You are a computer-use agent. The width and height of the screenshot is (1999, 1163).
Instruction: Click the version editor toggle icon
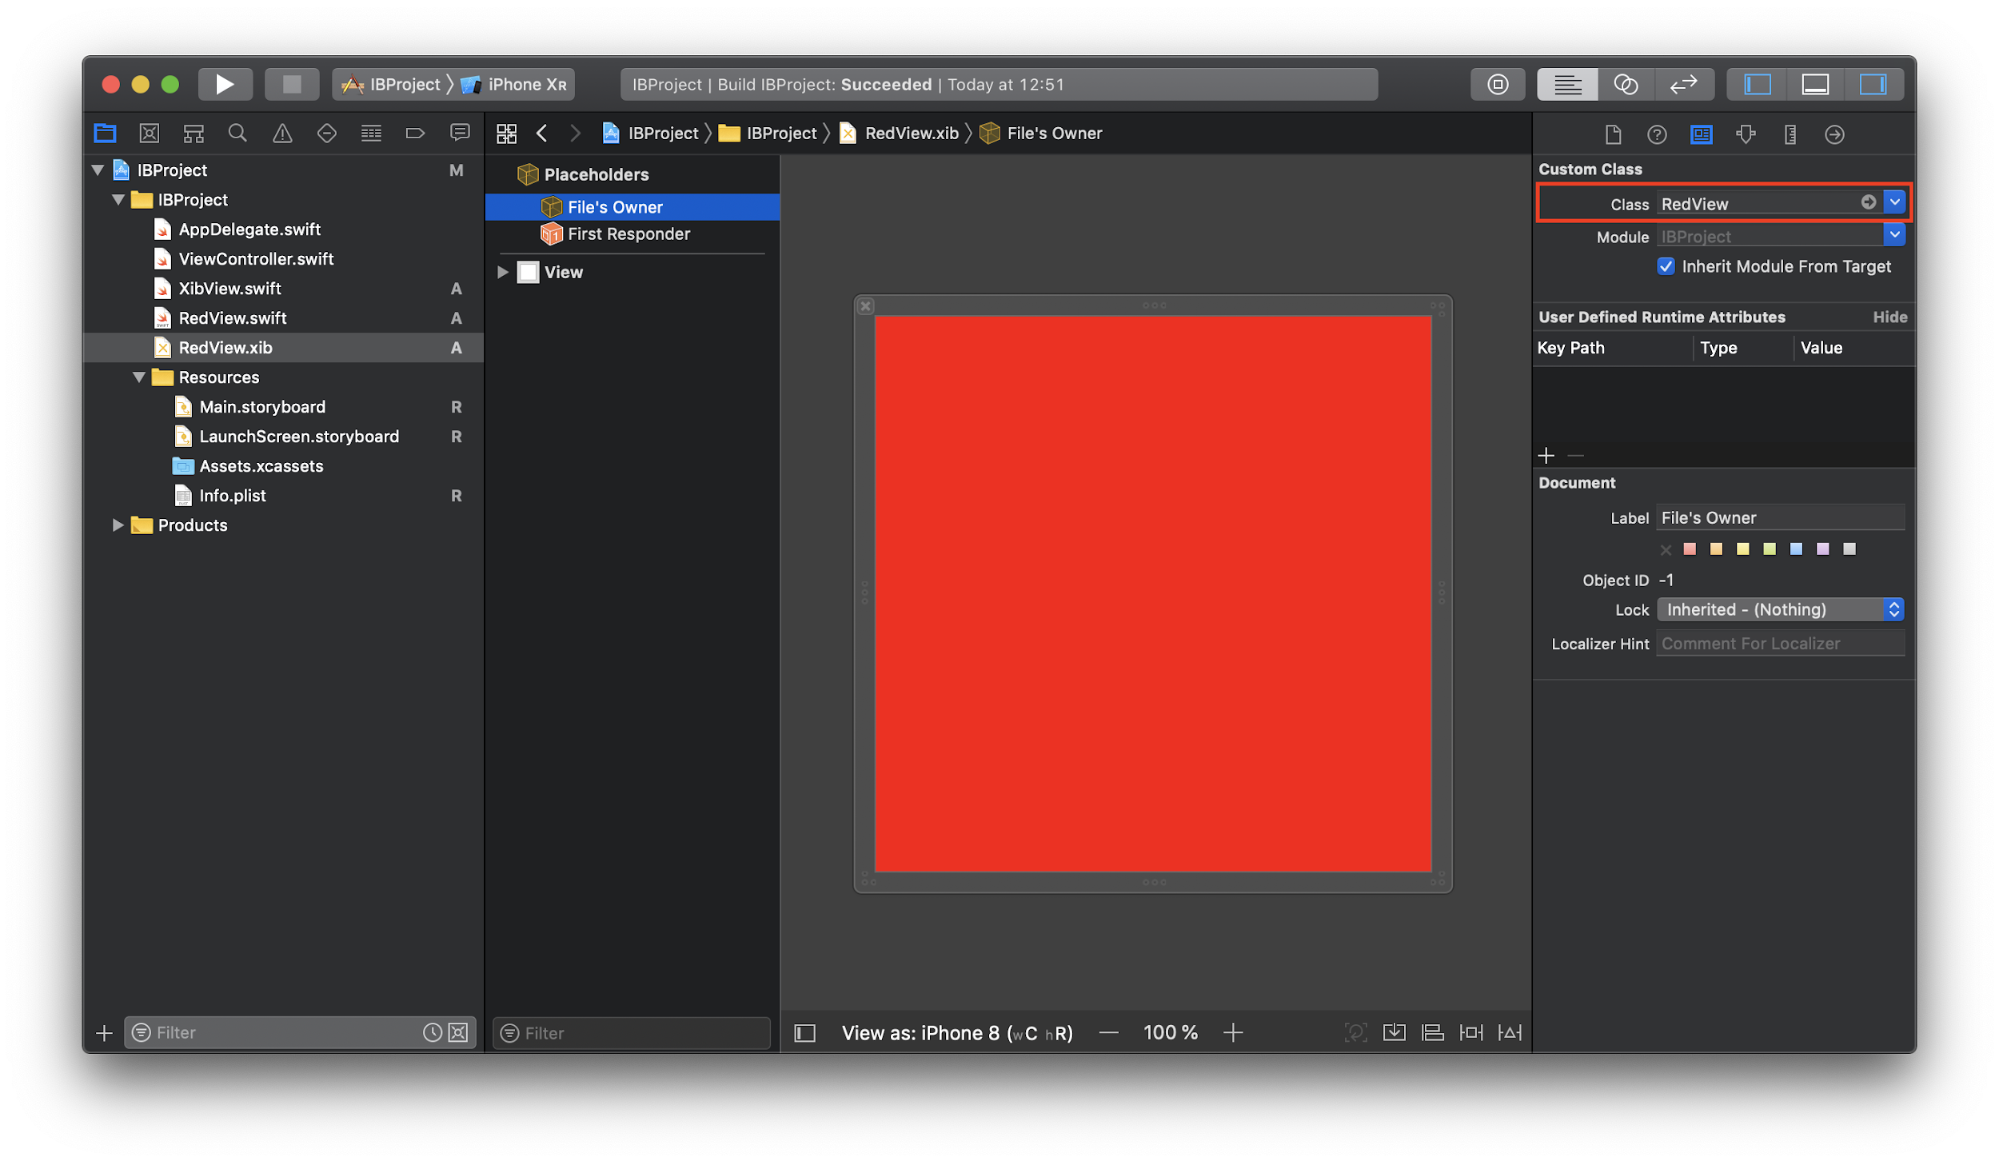click(1685, 83)
